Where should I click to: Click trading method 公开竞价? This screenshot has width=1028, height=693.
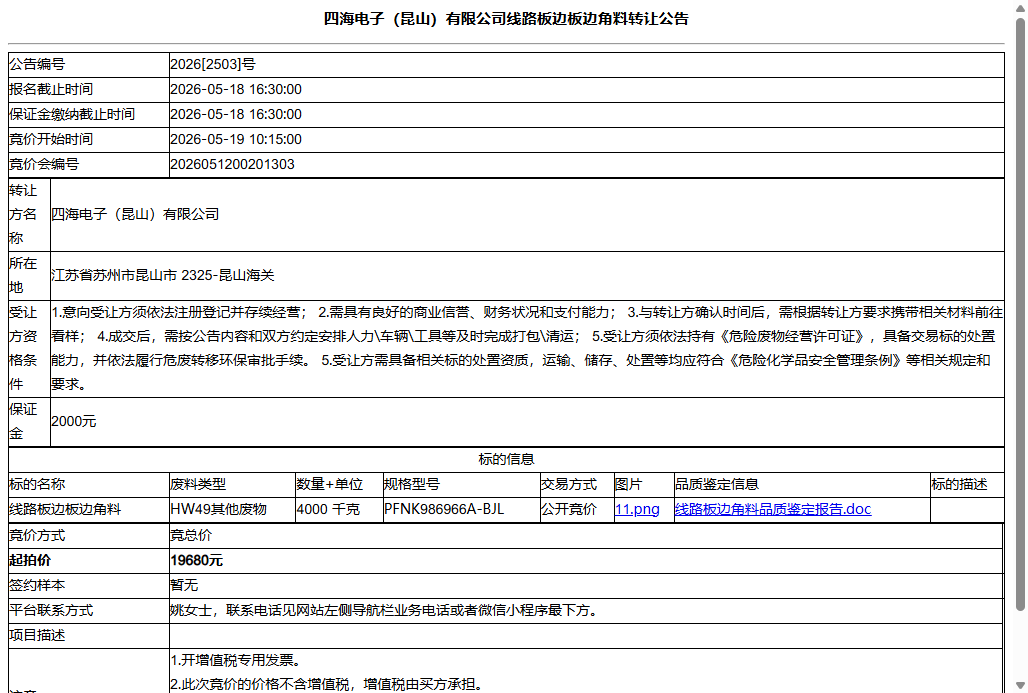point(568,509)
